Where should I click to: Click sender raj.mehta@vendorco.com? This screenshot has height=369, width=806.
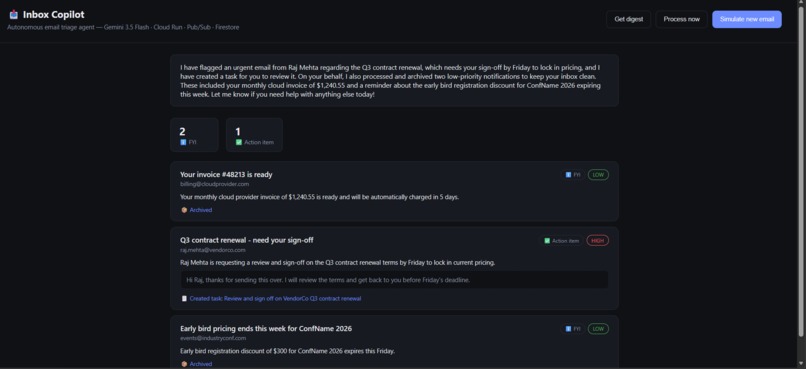click(213, 250)
